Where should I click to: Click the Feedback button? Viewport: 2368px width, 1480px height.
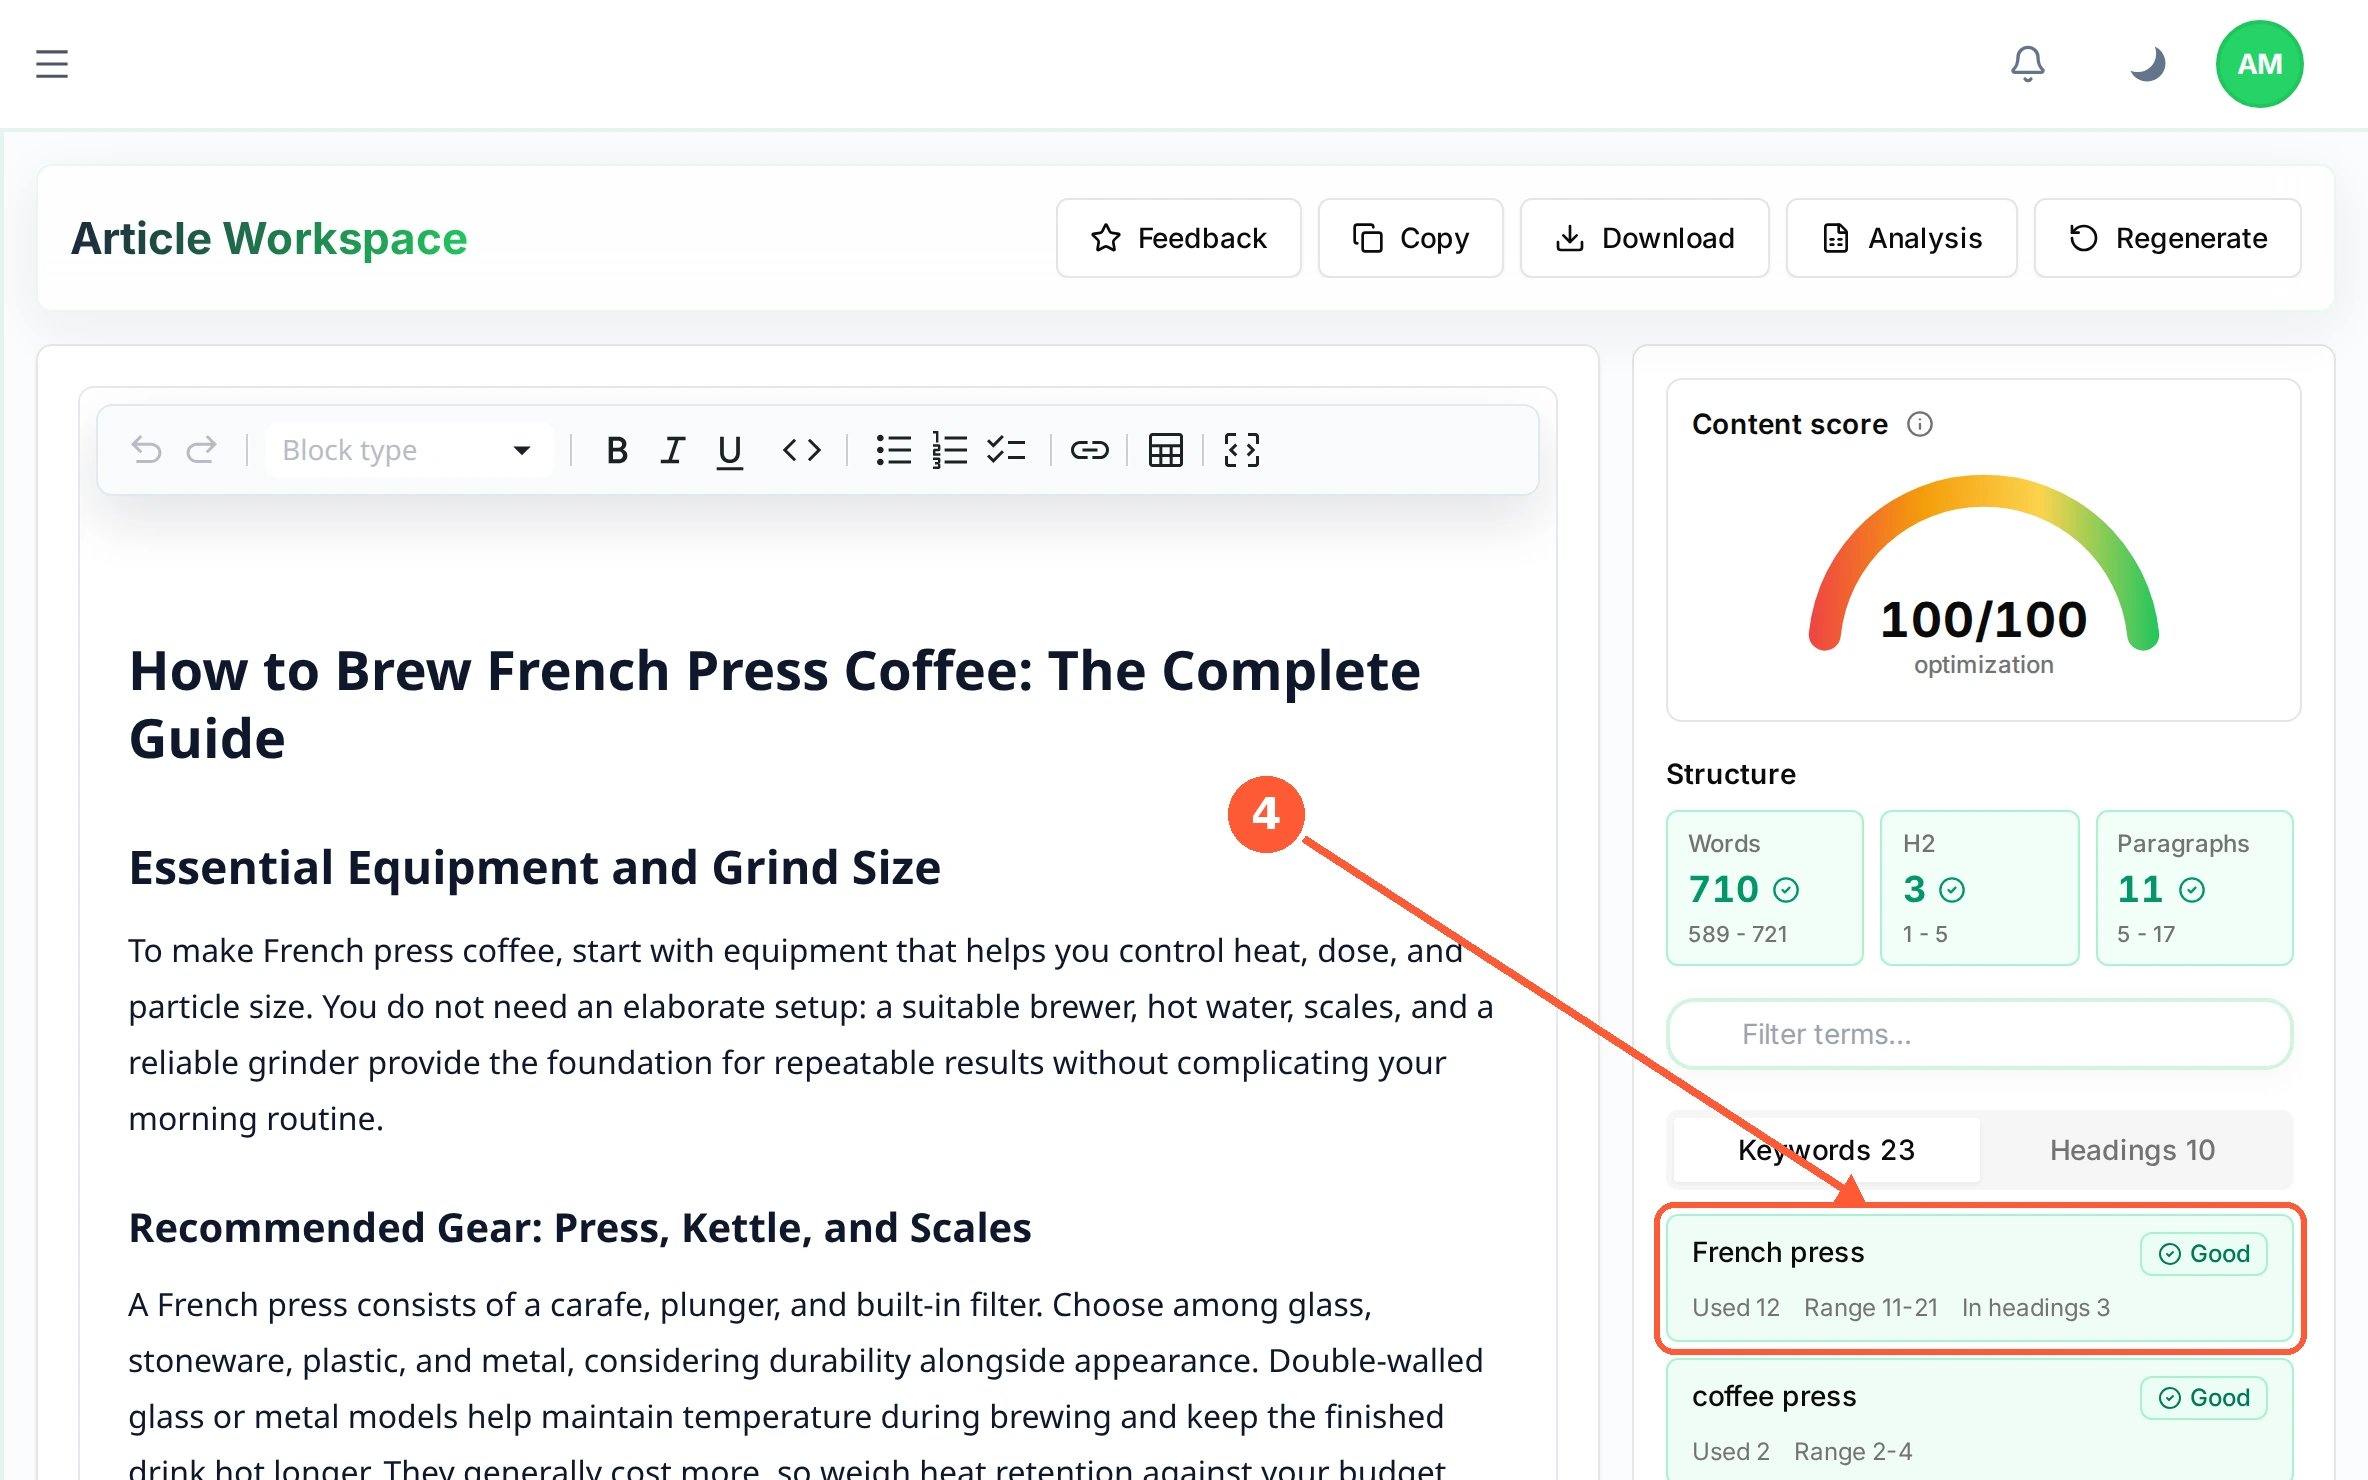(x=1178, y=238)
